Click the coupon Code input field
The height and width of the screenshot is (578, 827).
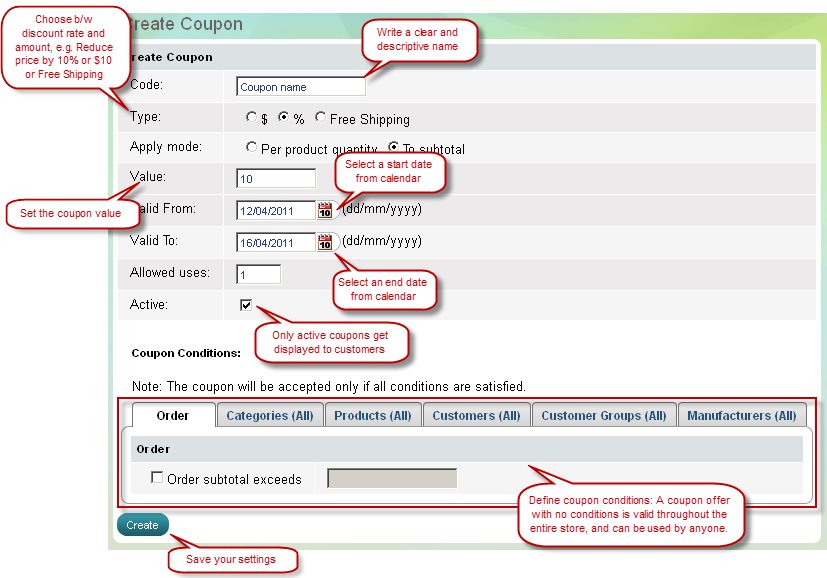(301, 87)
